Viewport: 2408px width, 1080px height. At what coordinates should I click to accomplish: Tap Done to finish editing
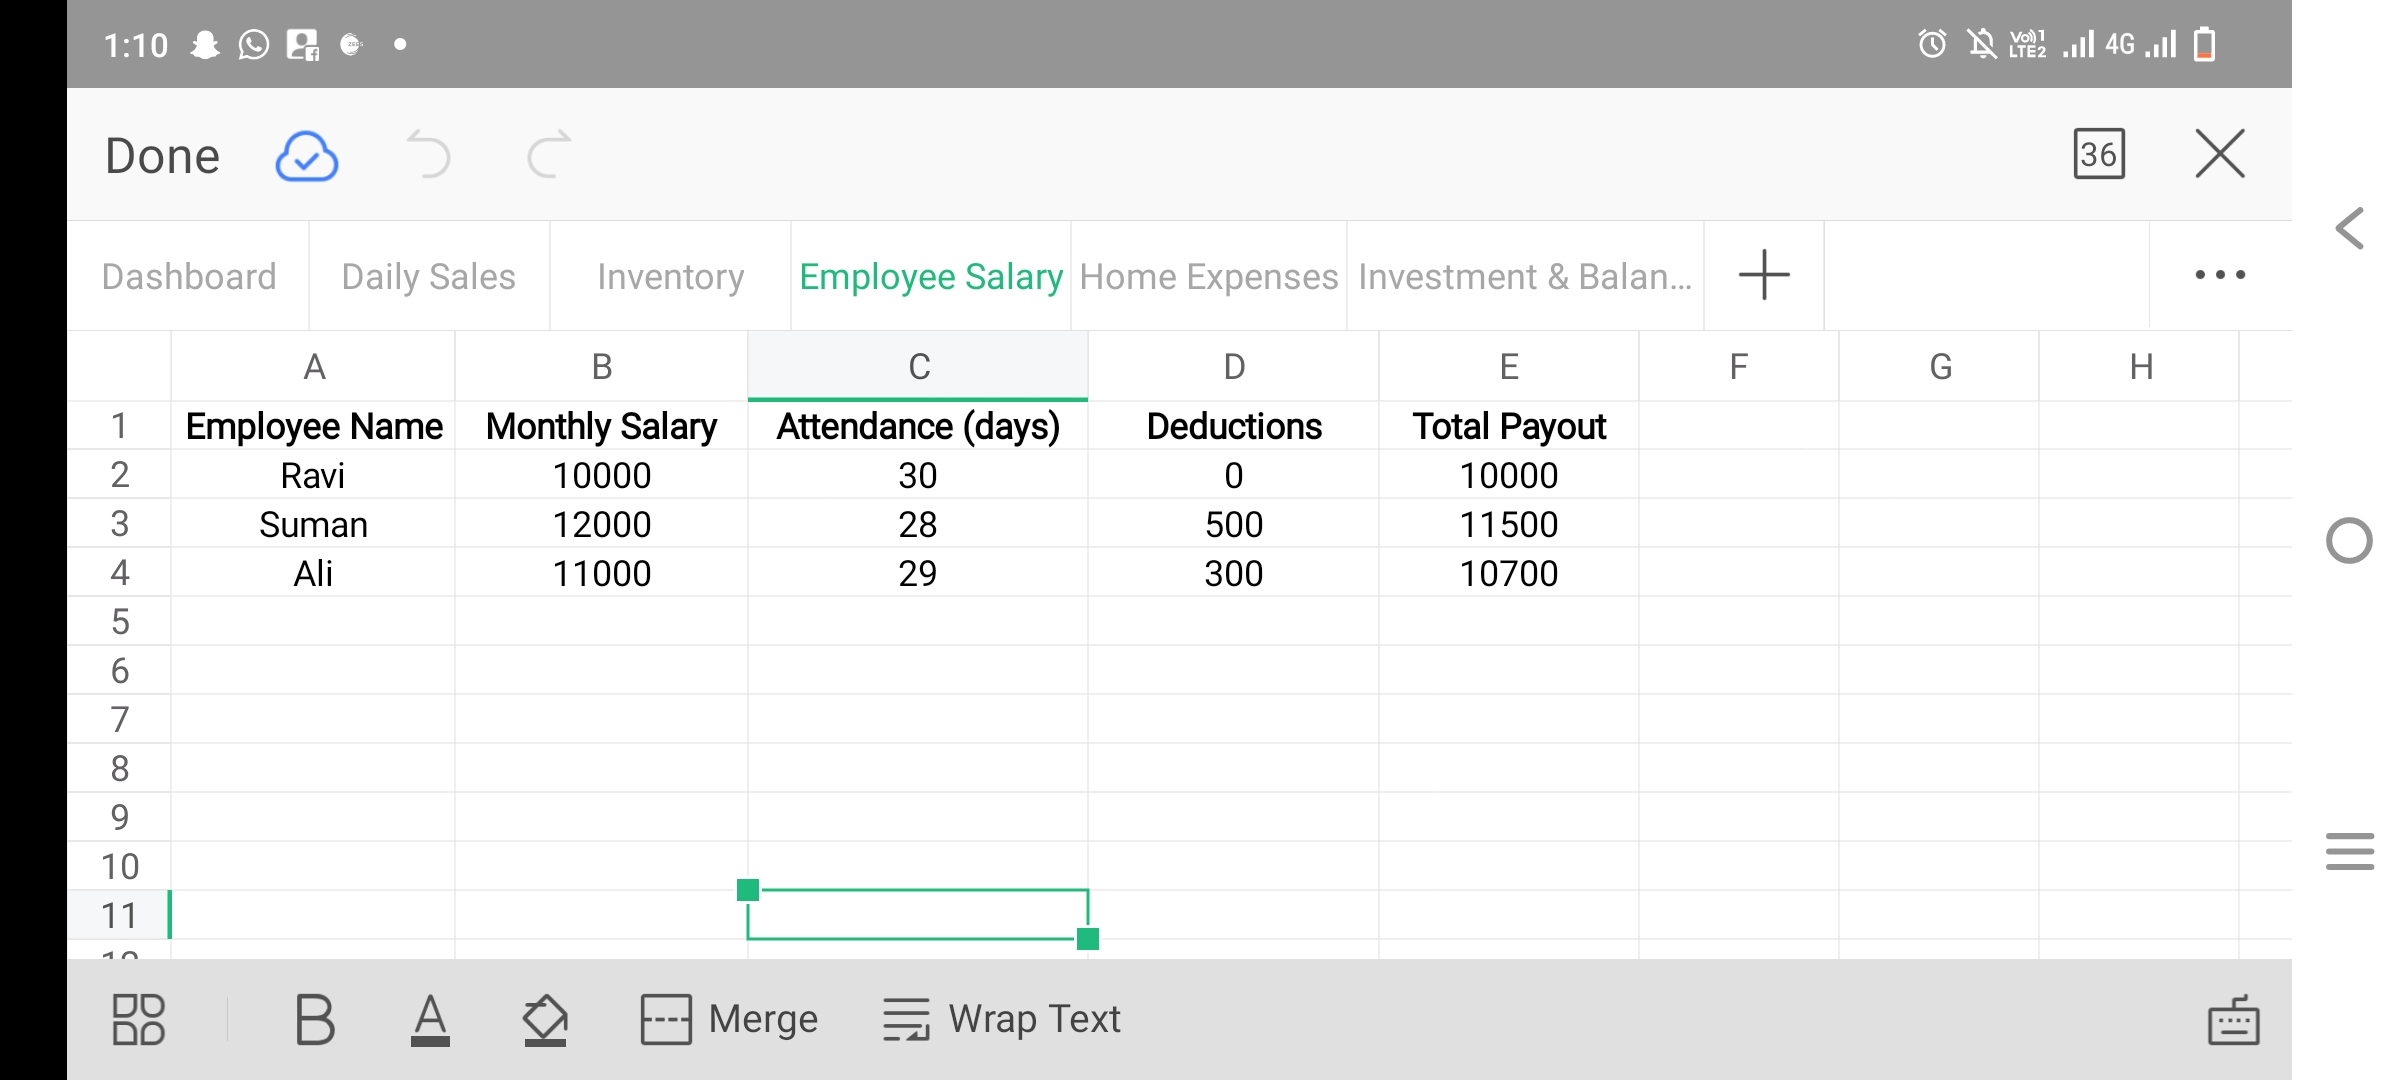[162, 155]
